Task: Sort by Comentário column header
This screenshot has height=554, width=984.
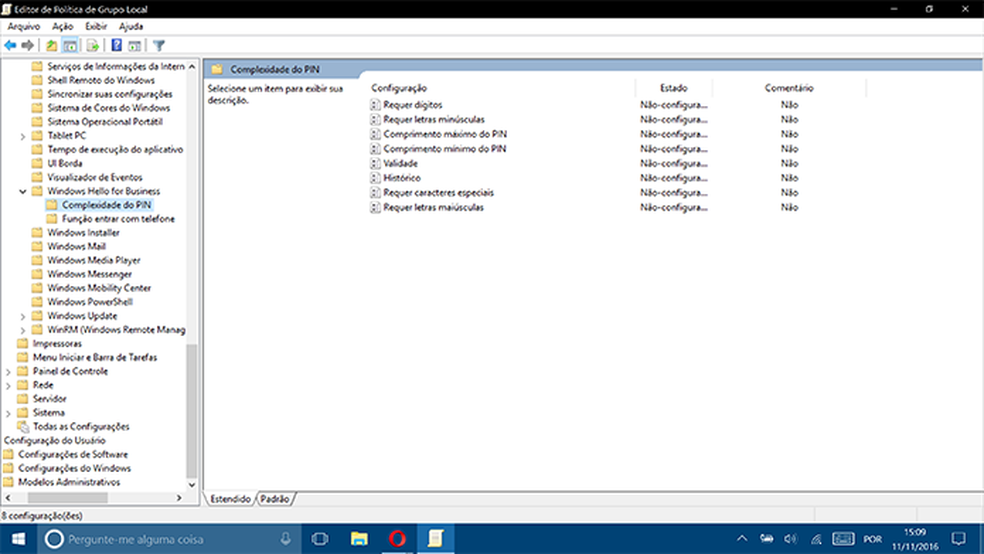Action: [789, 88]
